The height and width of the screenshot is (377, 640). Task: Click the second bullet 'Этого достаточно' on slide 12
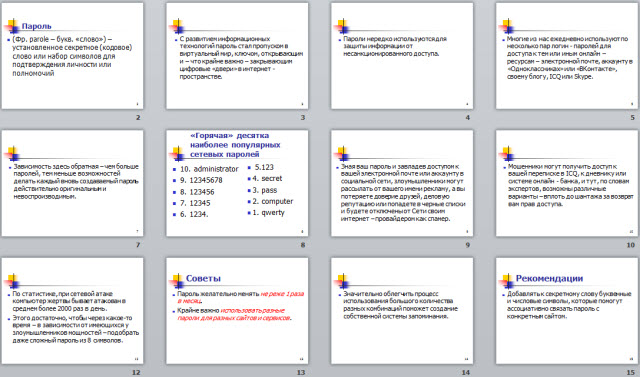75,329
